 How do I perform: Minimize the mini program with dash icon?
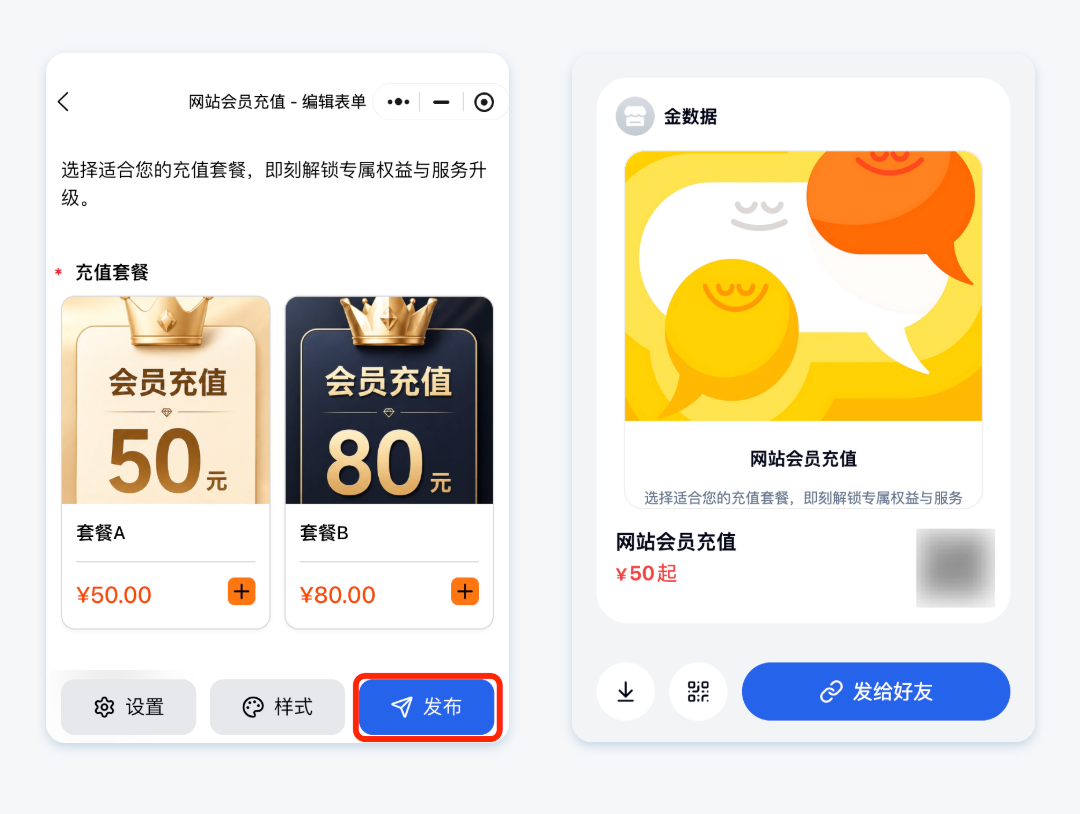coord(441,102)
